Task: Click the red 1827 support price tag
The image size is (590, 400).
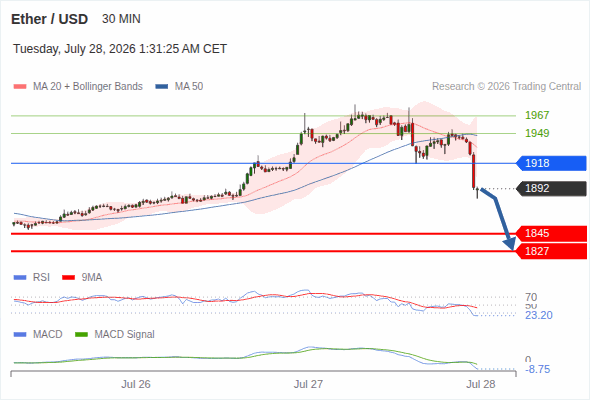Action: (x=551, y=251)
